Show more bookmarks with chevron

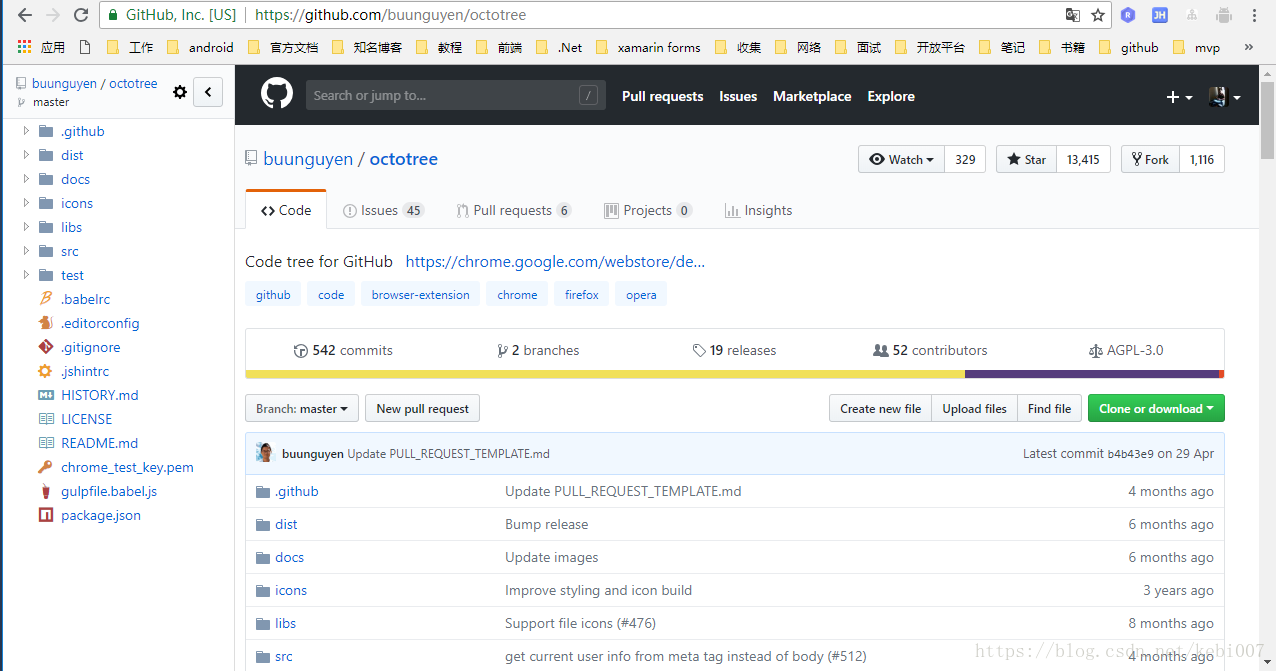[1248, 47]
